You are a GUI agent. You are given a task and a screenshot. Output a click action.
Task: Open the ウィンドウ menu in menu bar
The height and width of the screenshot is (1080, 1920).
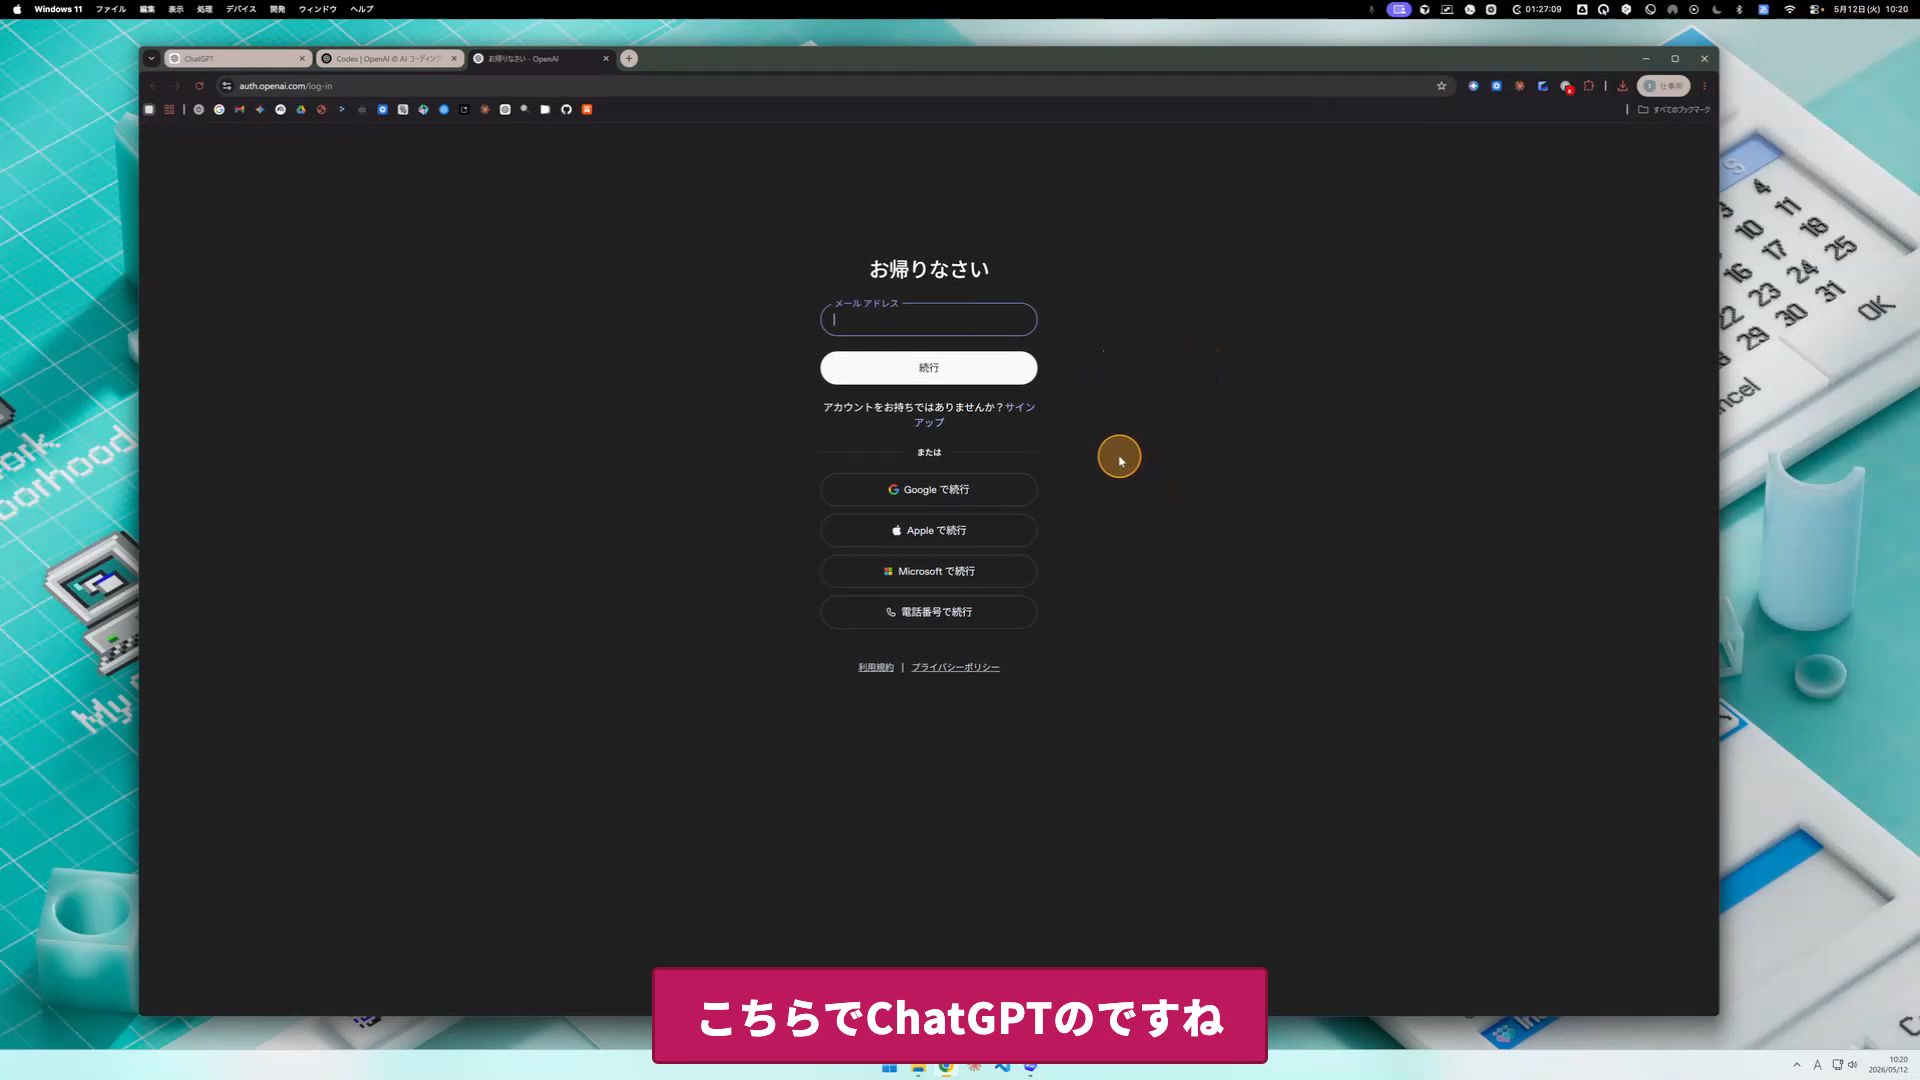click(x=318, y=9)
